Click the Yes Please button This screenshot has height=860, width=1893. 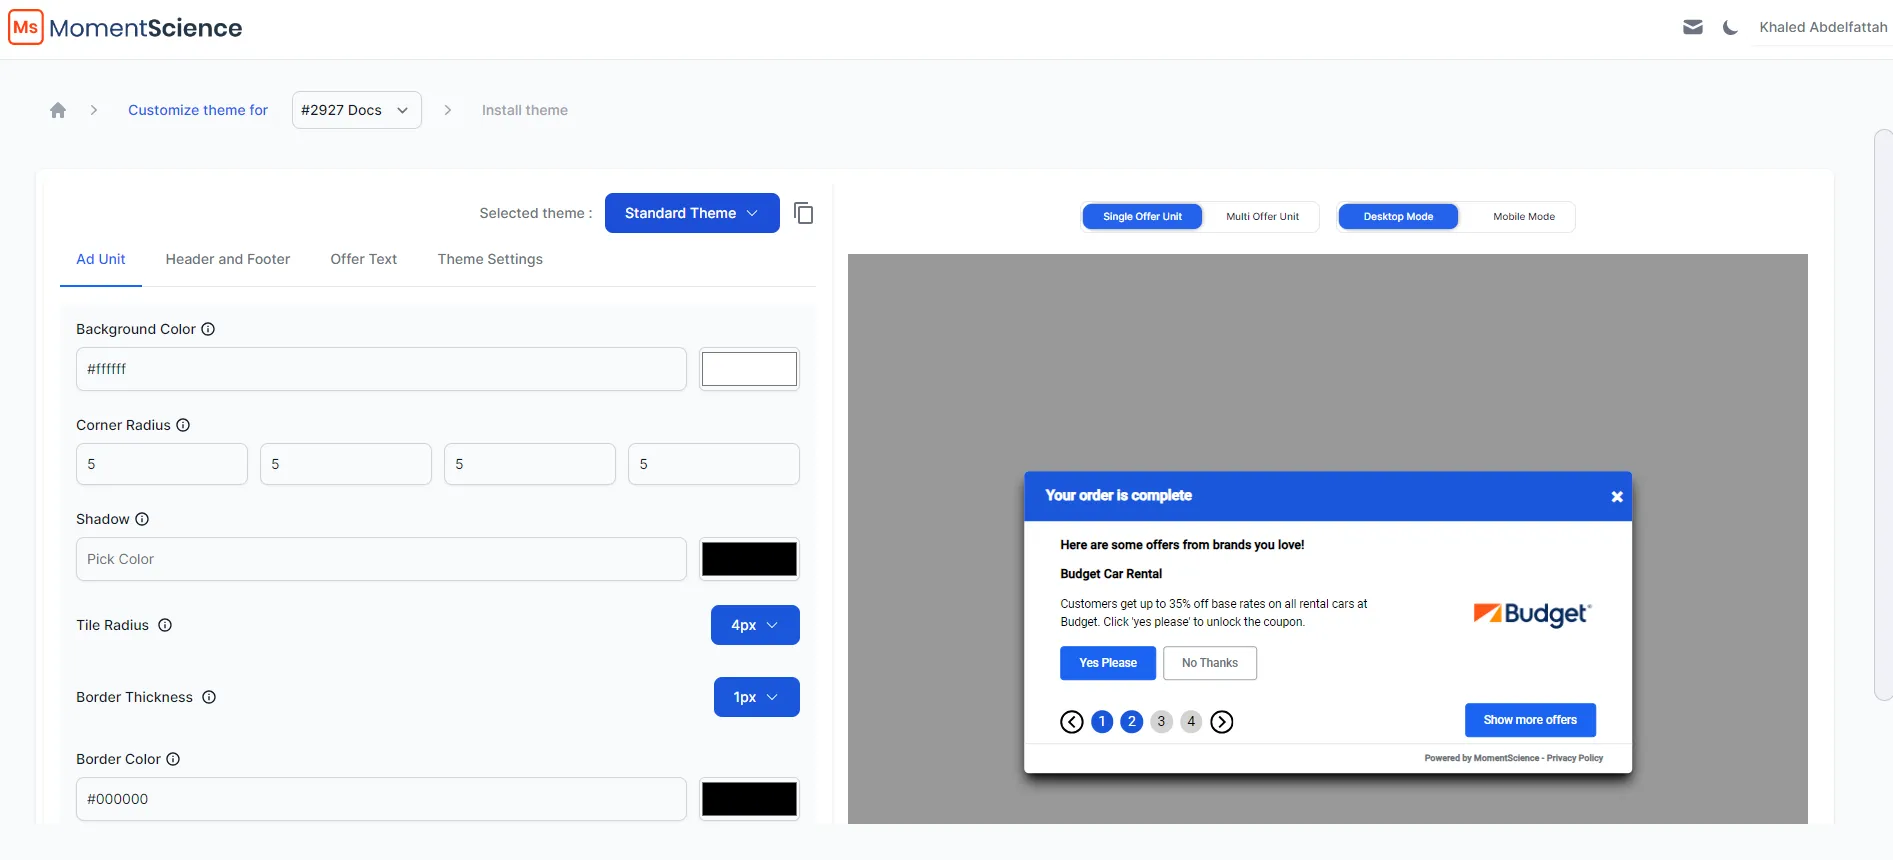tap(1108, 663)
